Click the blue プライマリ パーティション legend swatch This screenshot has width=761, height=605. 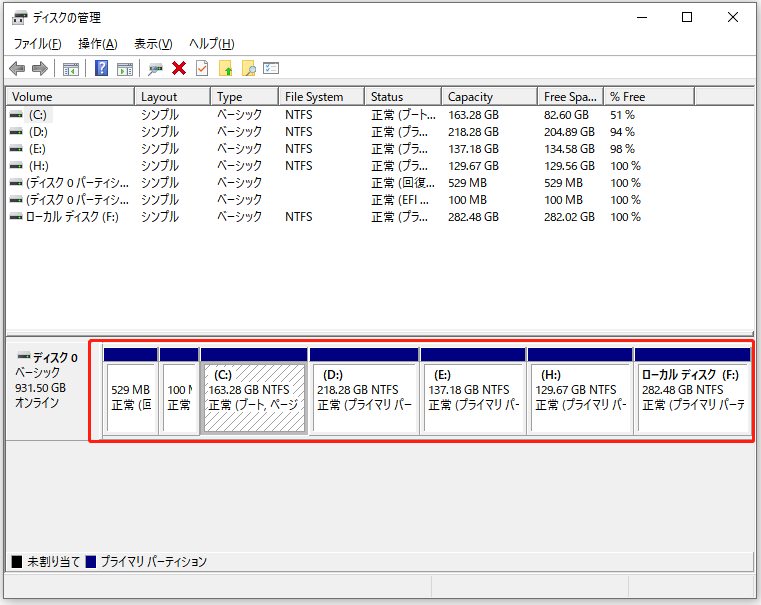tap(91, 562)
